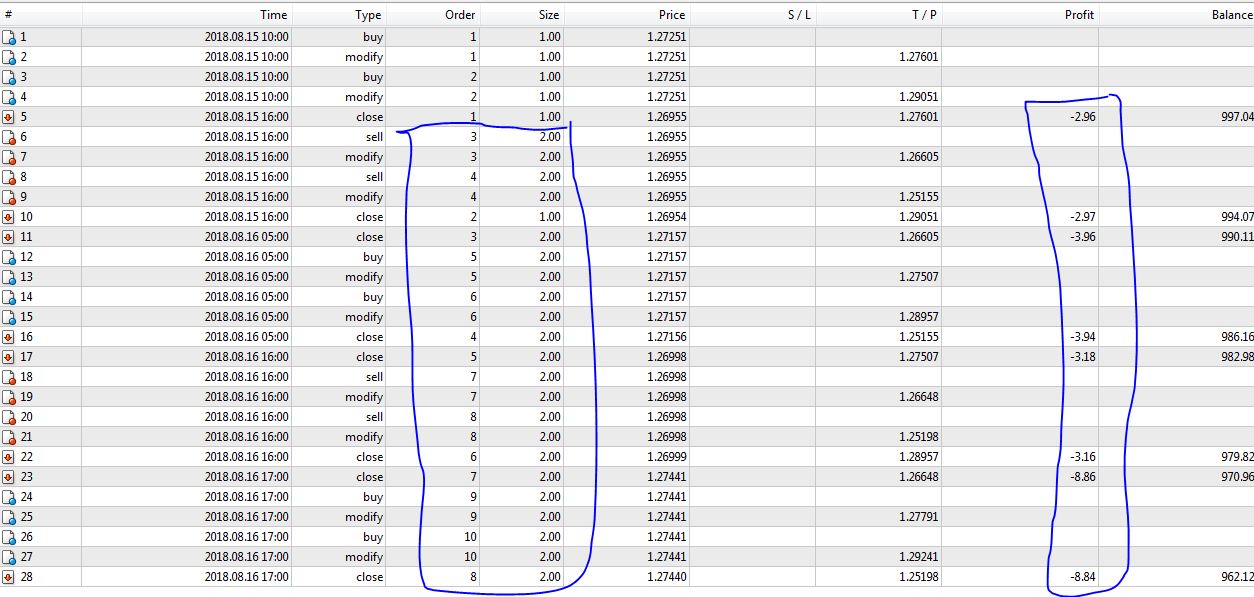Click the buy icon in row 1
Viewport: 1254px width, 597px height.
pyautogui.click(x=9, y=37)
